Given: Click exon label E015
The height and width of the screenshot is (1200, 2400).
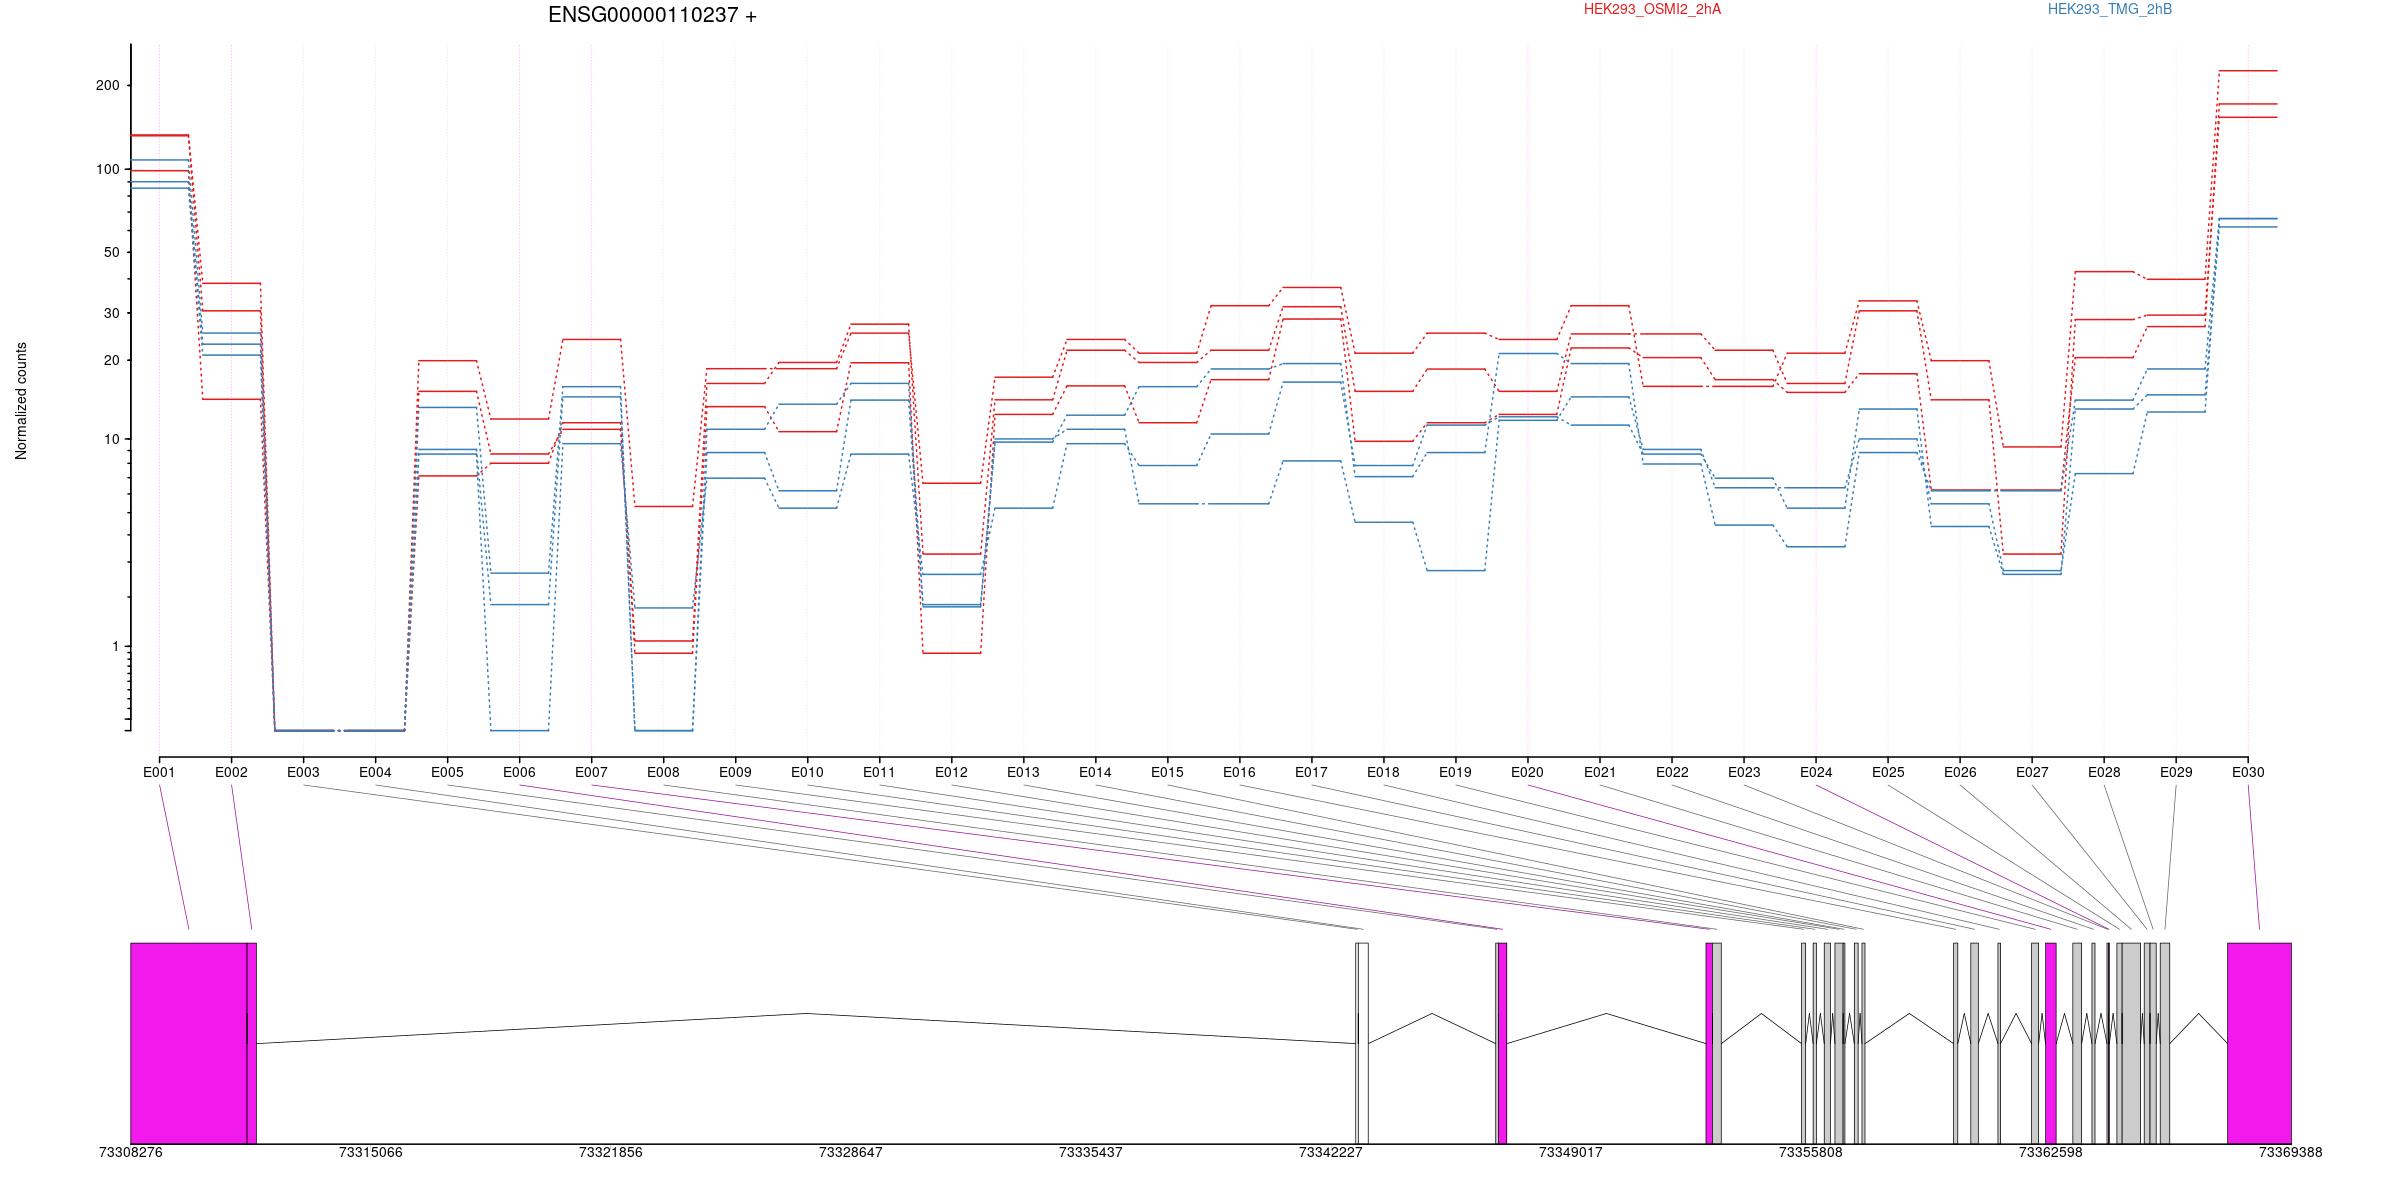Looking at the screenshot, I should click(x=1167, y=772).
